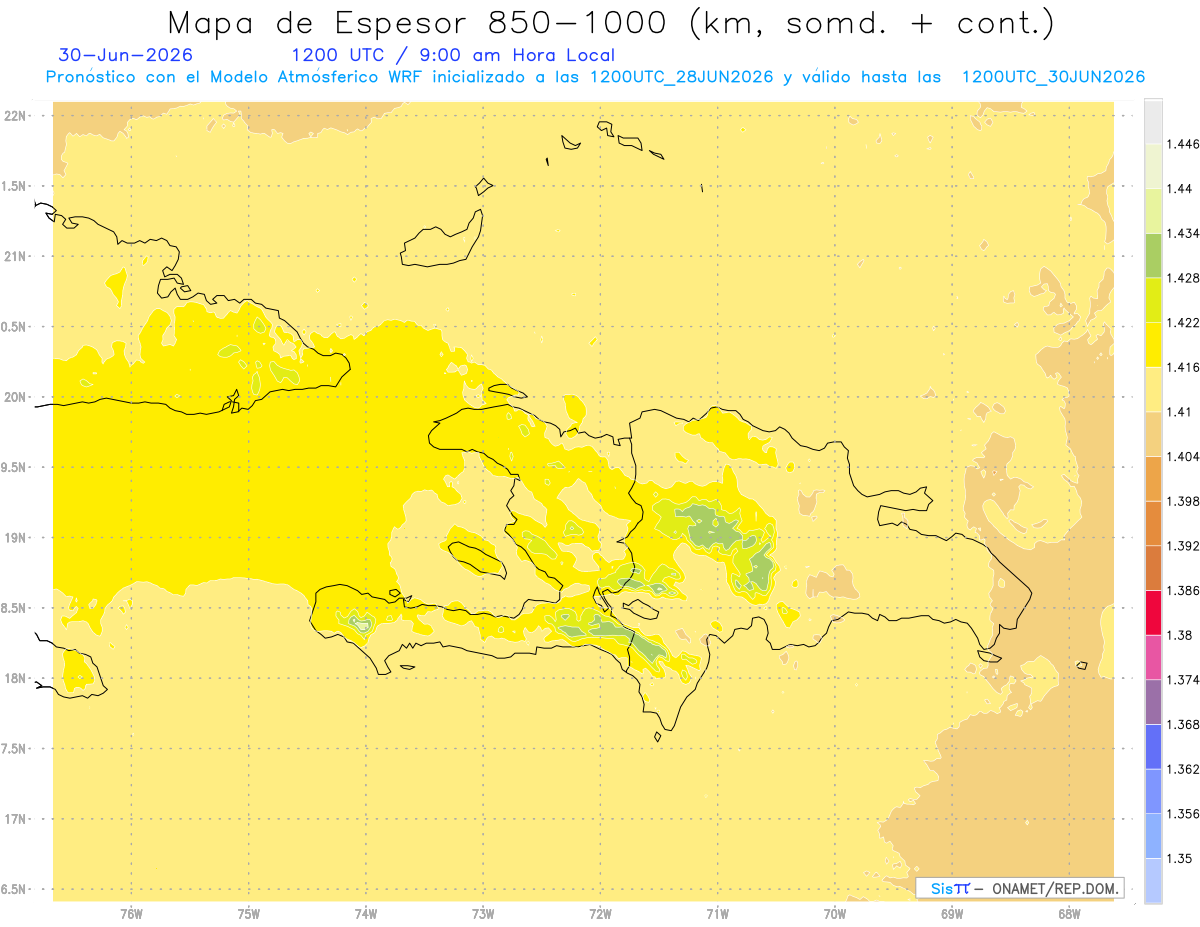Click the legend value '1.422'
The width and height of the screenshot is (1200, 927).
pos(1183,323)
